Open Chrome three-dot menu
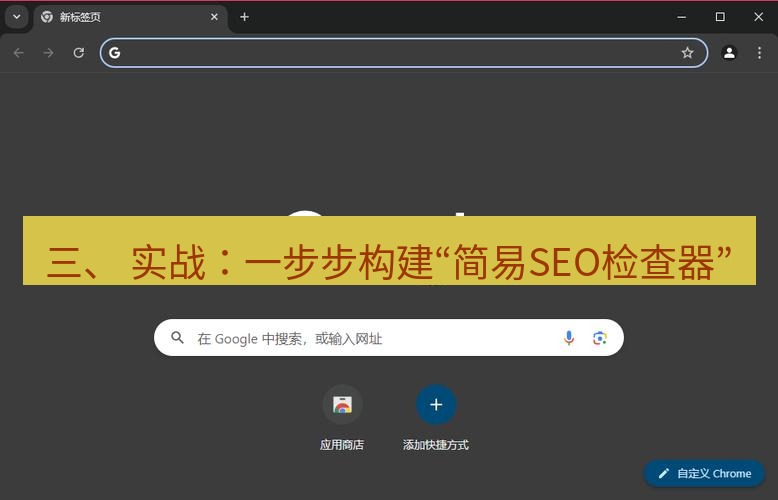The height and width of the screenshot is (500, 778). [759, 53]
